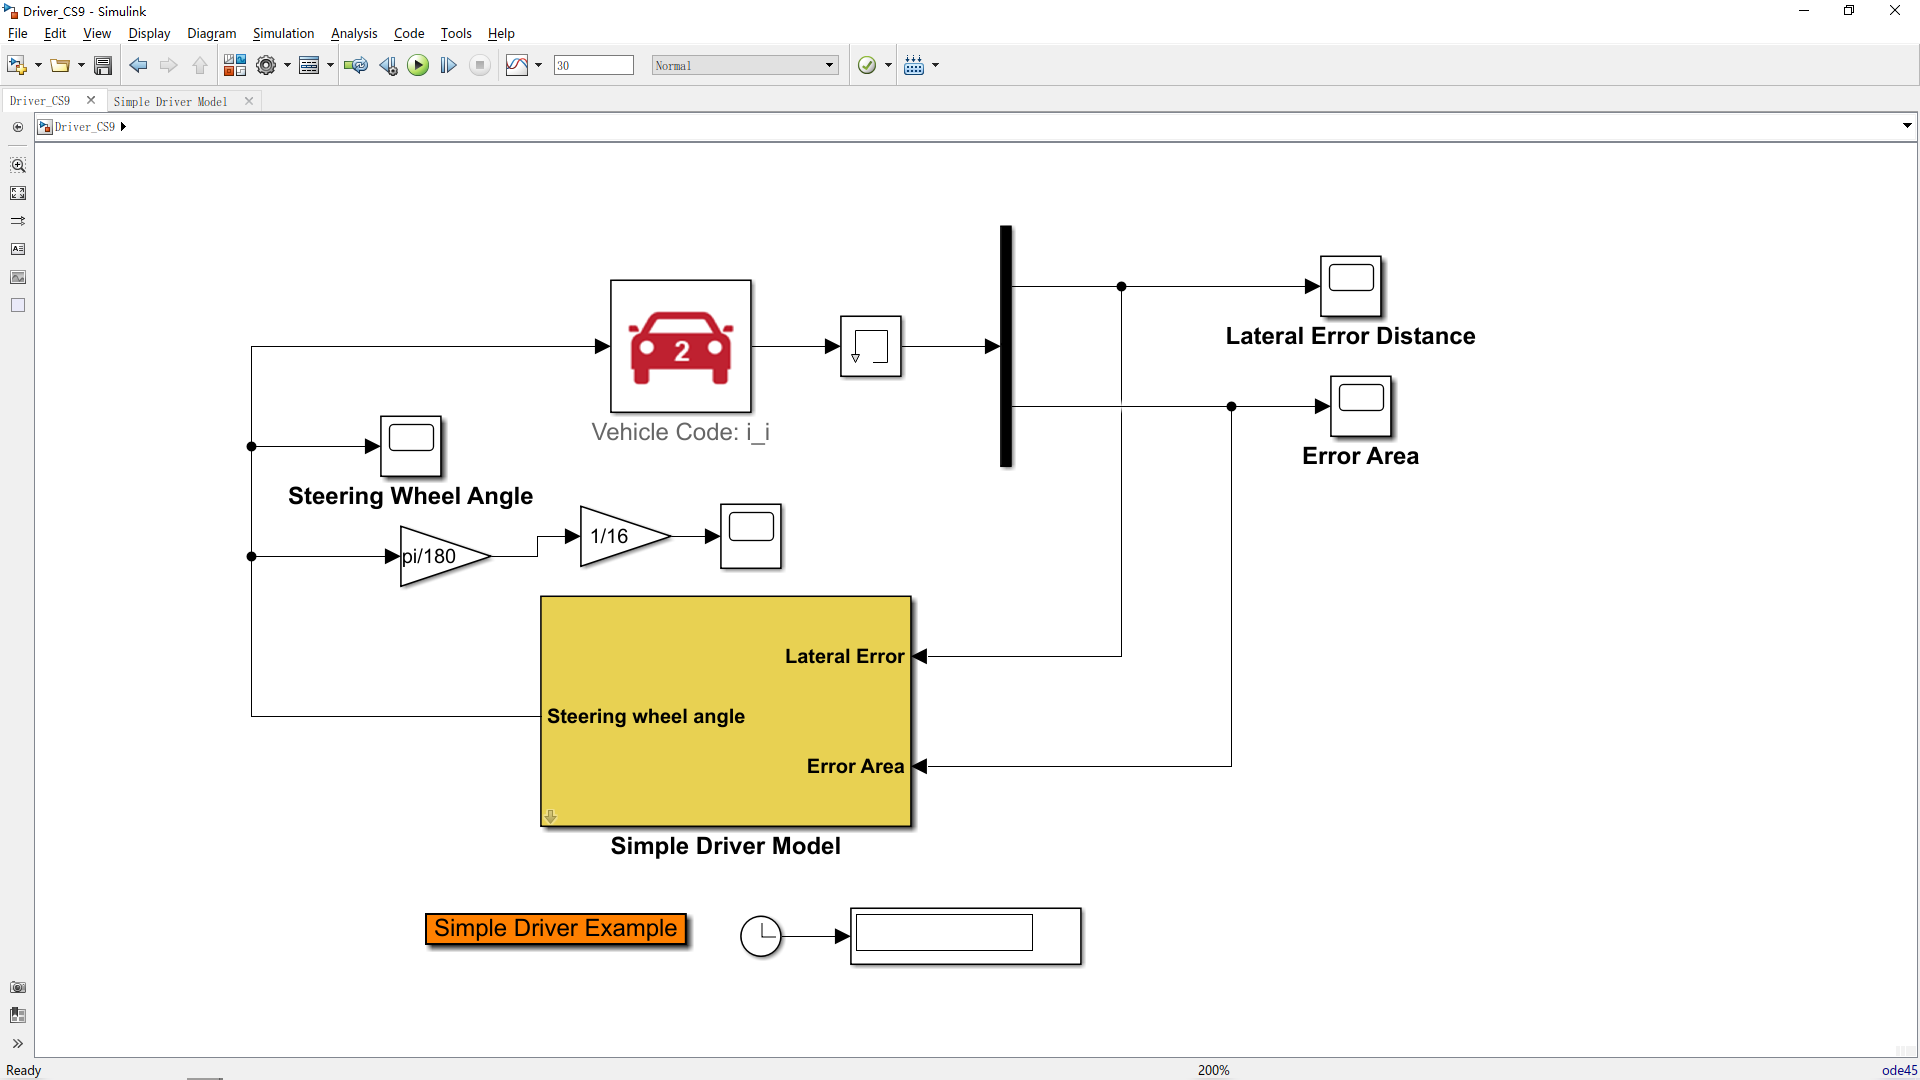Select the Run simulation icon

pyautogui.click(x=418, y=65)
